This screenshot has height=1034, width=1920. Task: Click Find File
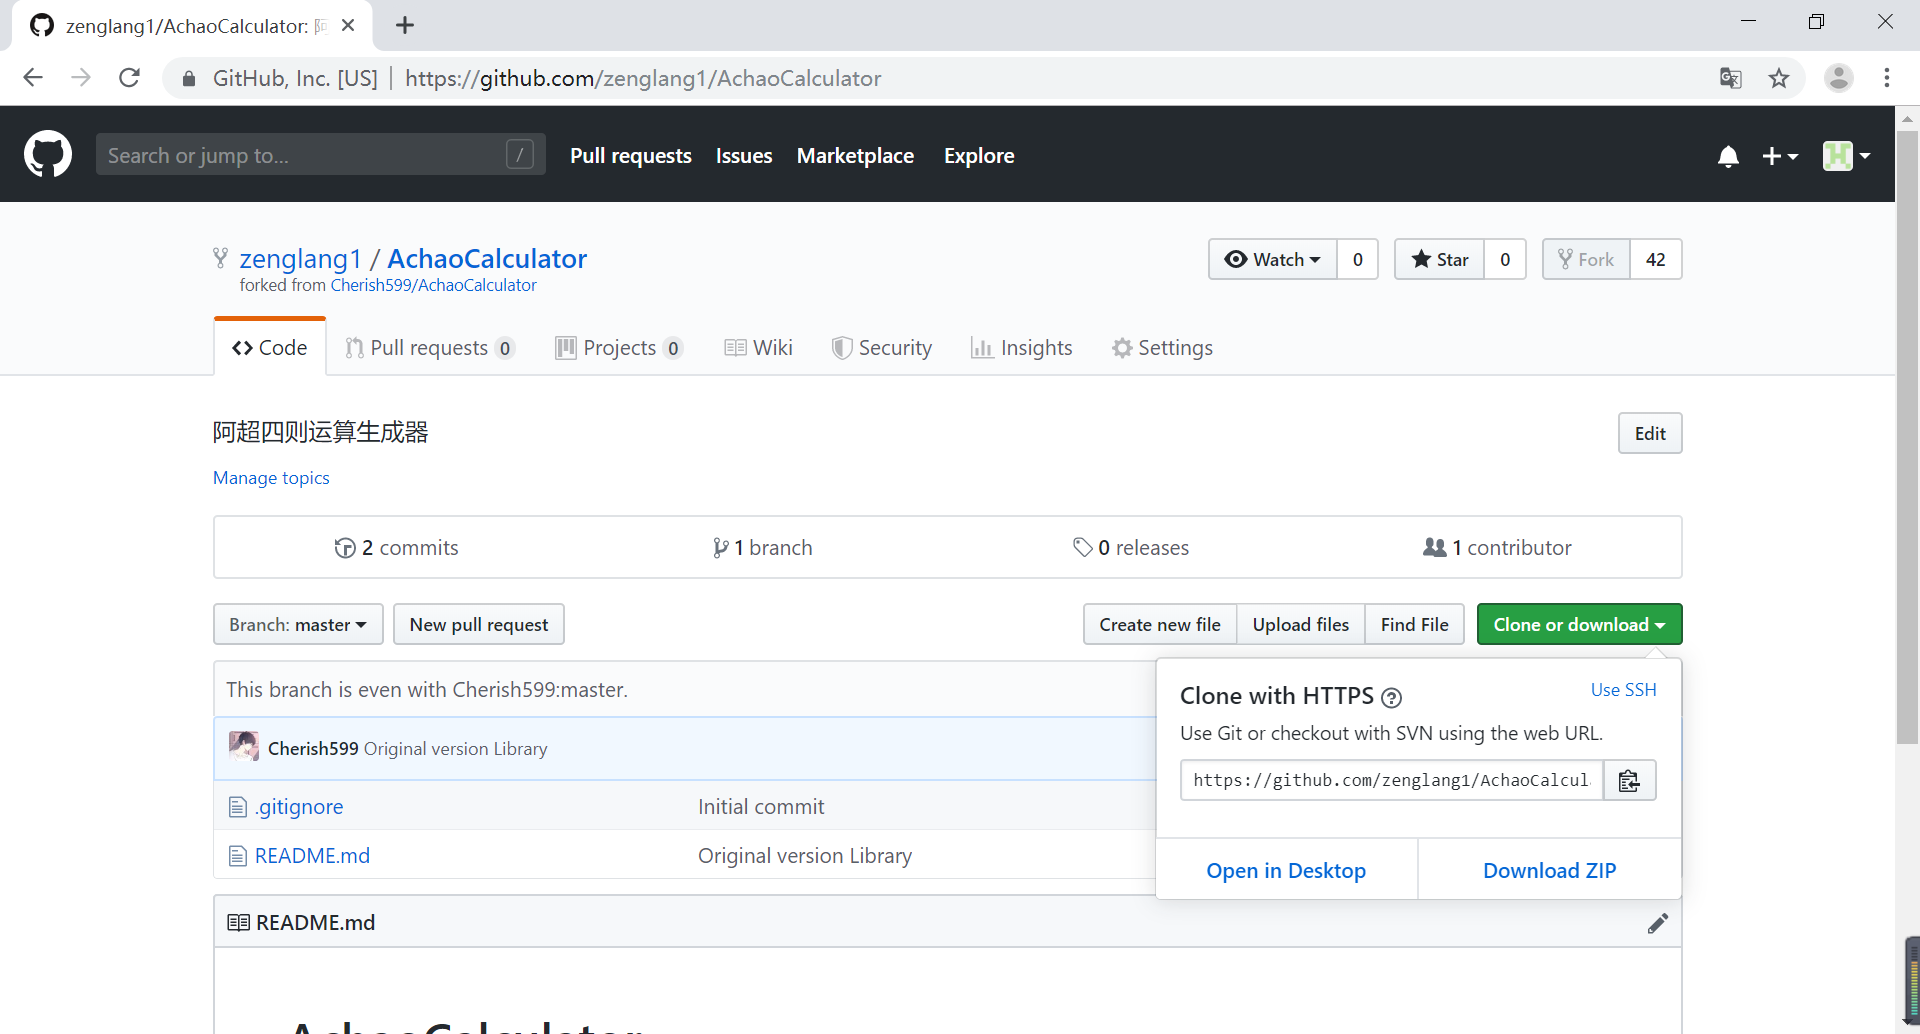(x=1415, y=625)
